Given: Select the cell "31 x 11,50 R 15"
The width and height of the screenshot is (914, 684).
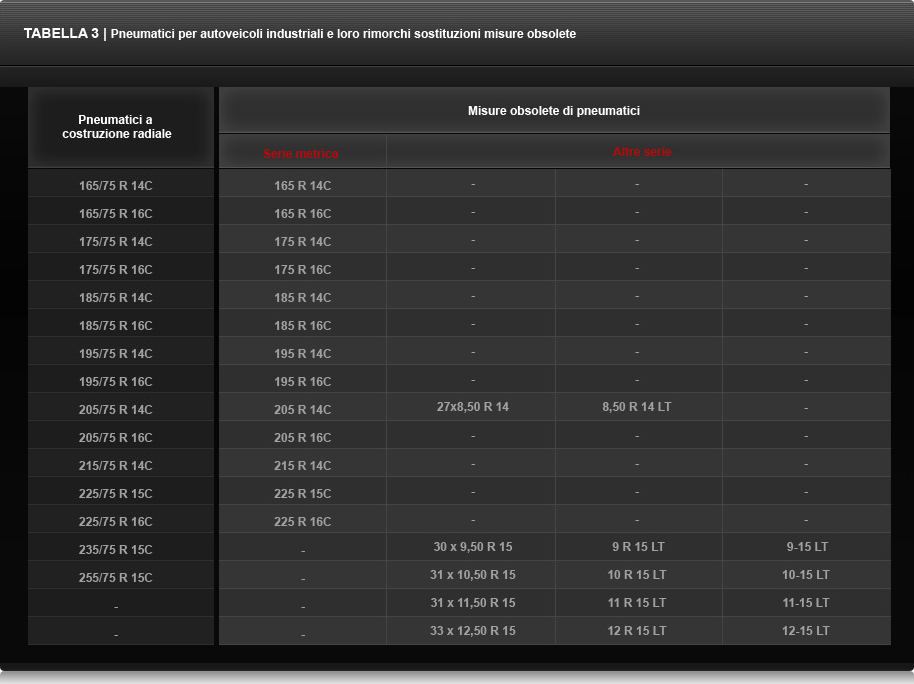Looking at the screenshot, I should [473, 602].
